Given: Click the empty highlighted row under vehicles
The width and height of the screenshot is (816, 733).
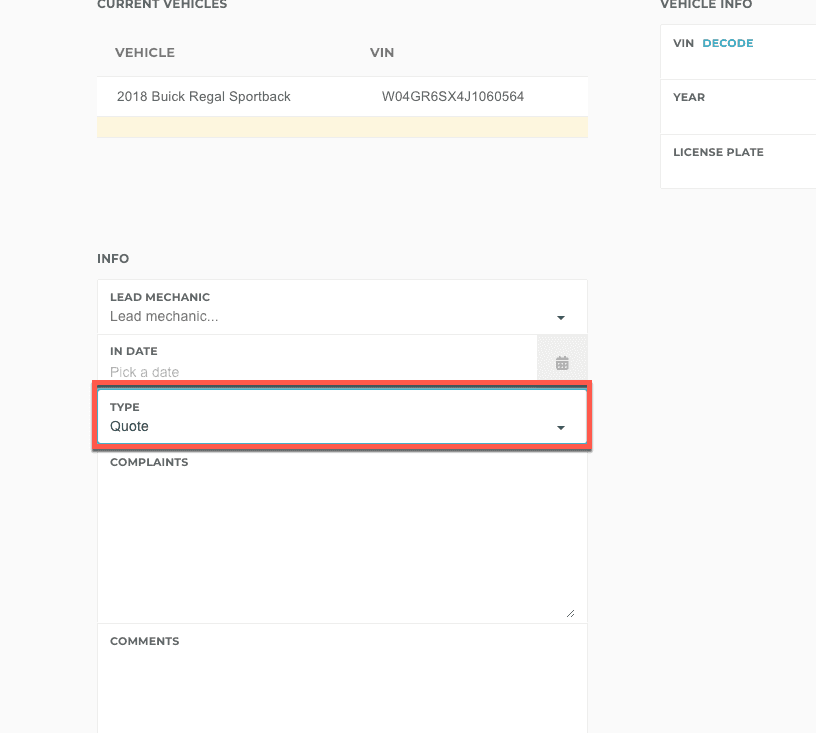Looking at the screenshot, I should point(342,127).
